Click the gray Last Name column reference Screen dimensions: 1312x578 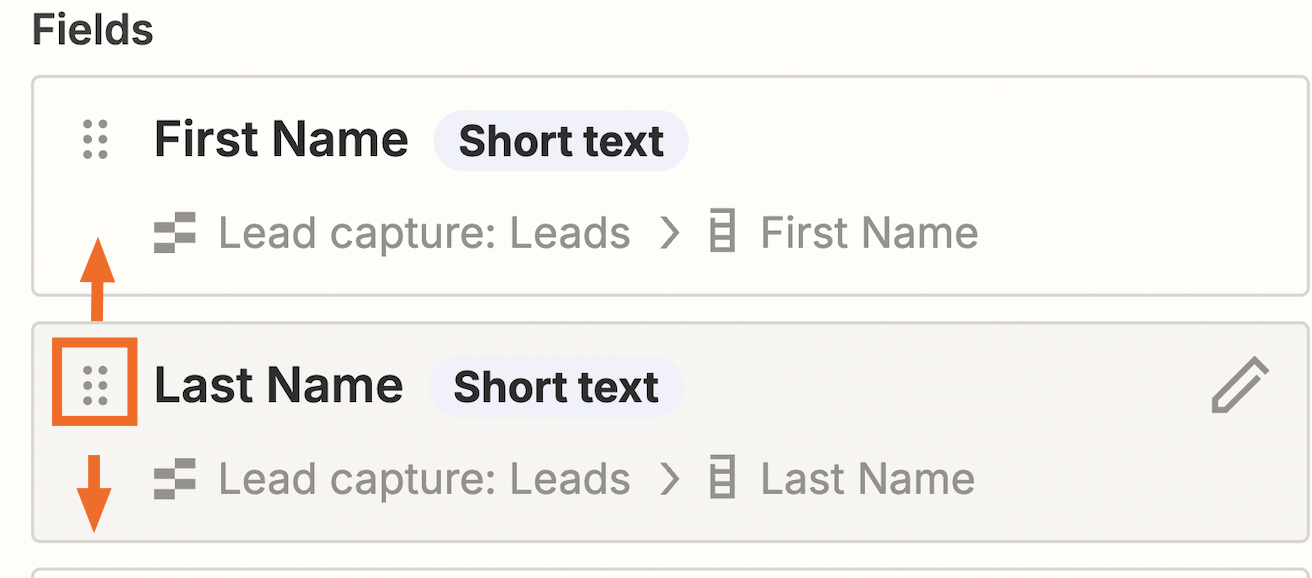pos(867,480)
